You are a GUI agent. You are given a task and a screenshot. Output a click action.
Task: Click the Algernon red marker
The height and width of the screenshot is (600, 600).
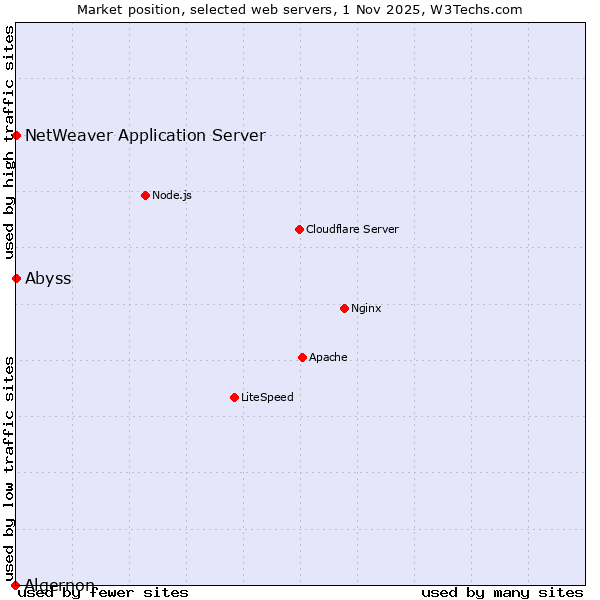coord(16,585)
